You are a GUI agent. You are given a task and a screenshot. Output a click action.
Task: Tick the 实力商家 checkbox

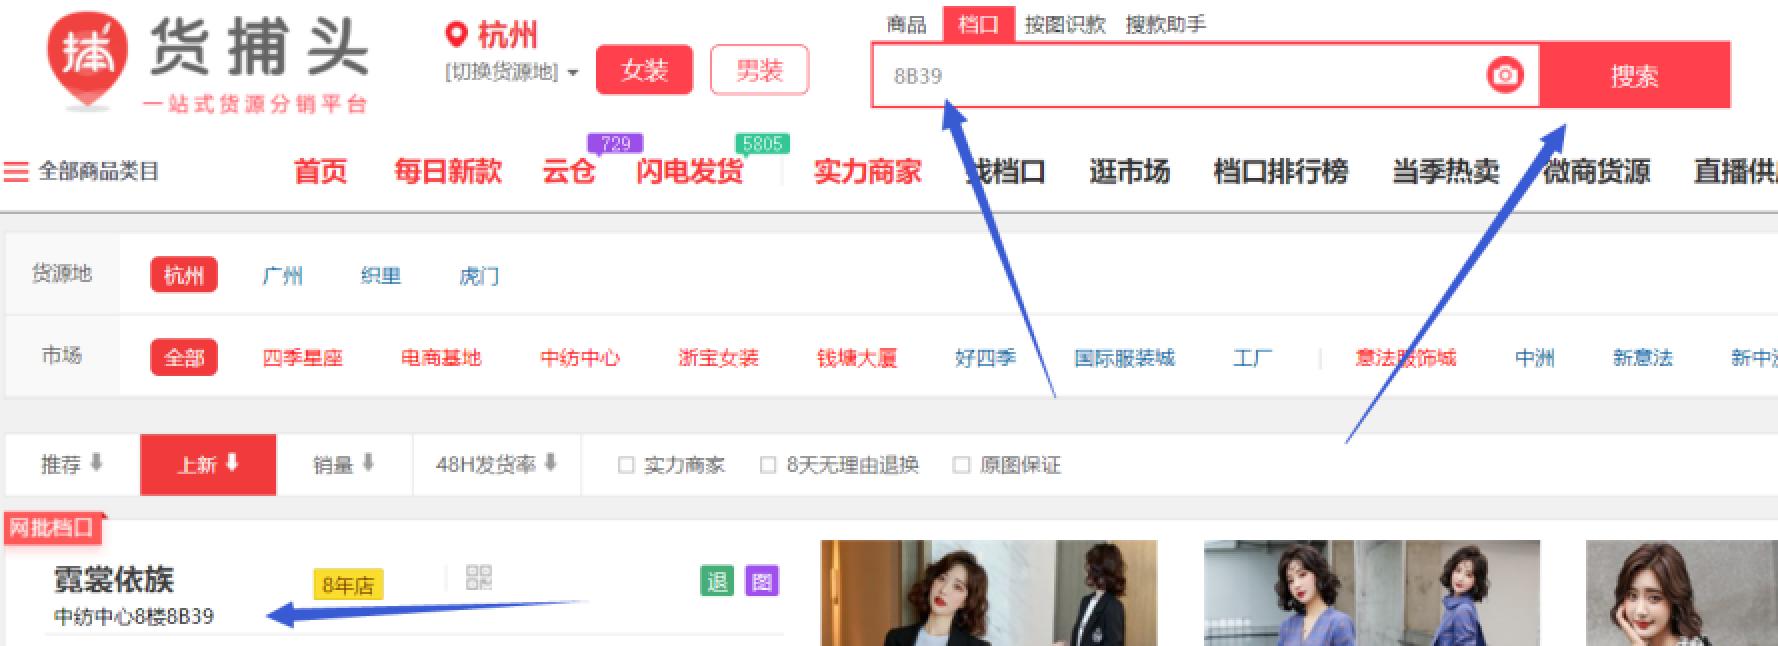pyautogui.click(x=626, y=465)
